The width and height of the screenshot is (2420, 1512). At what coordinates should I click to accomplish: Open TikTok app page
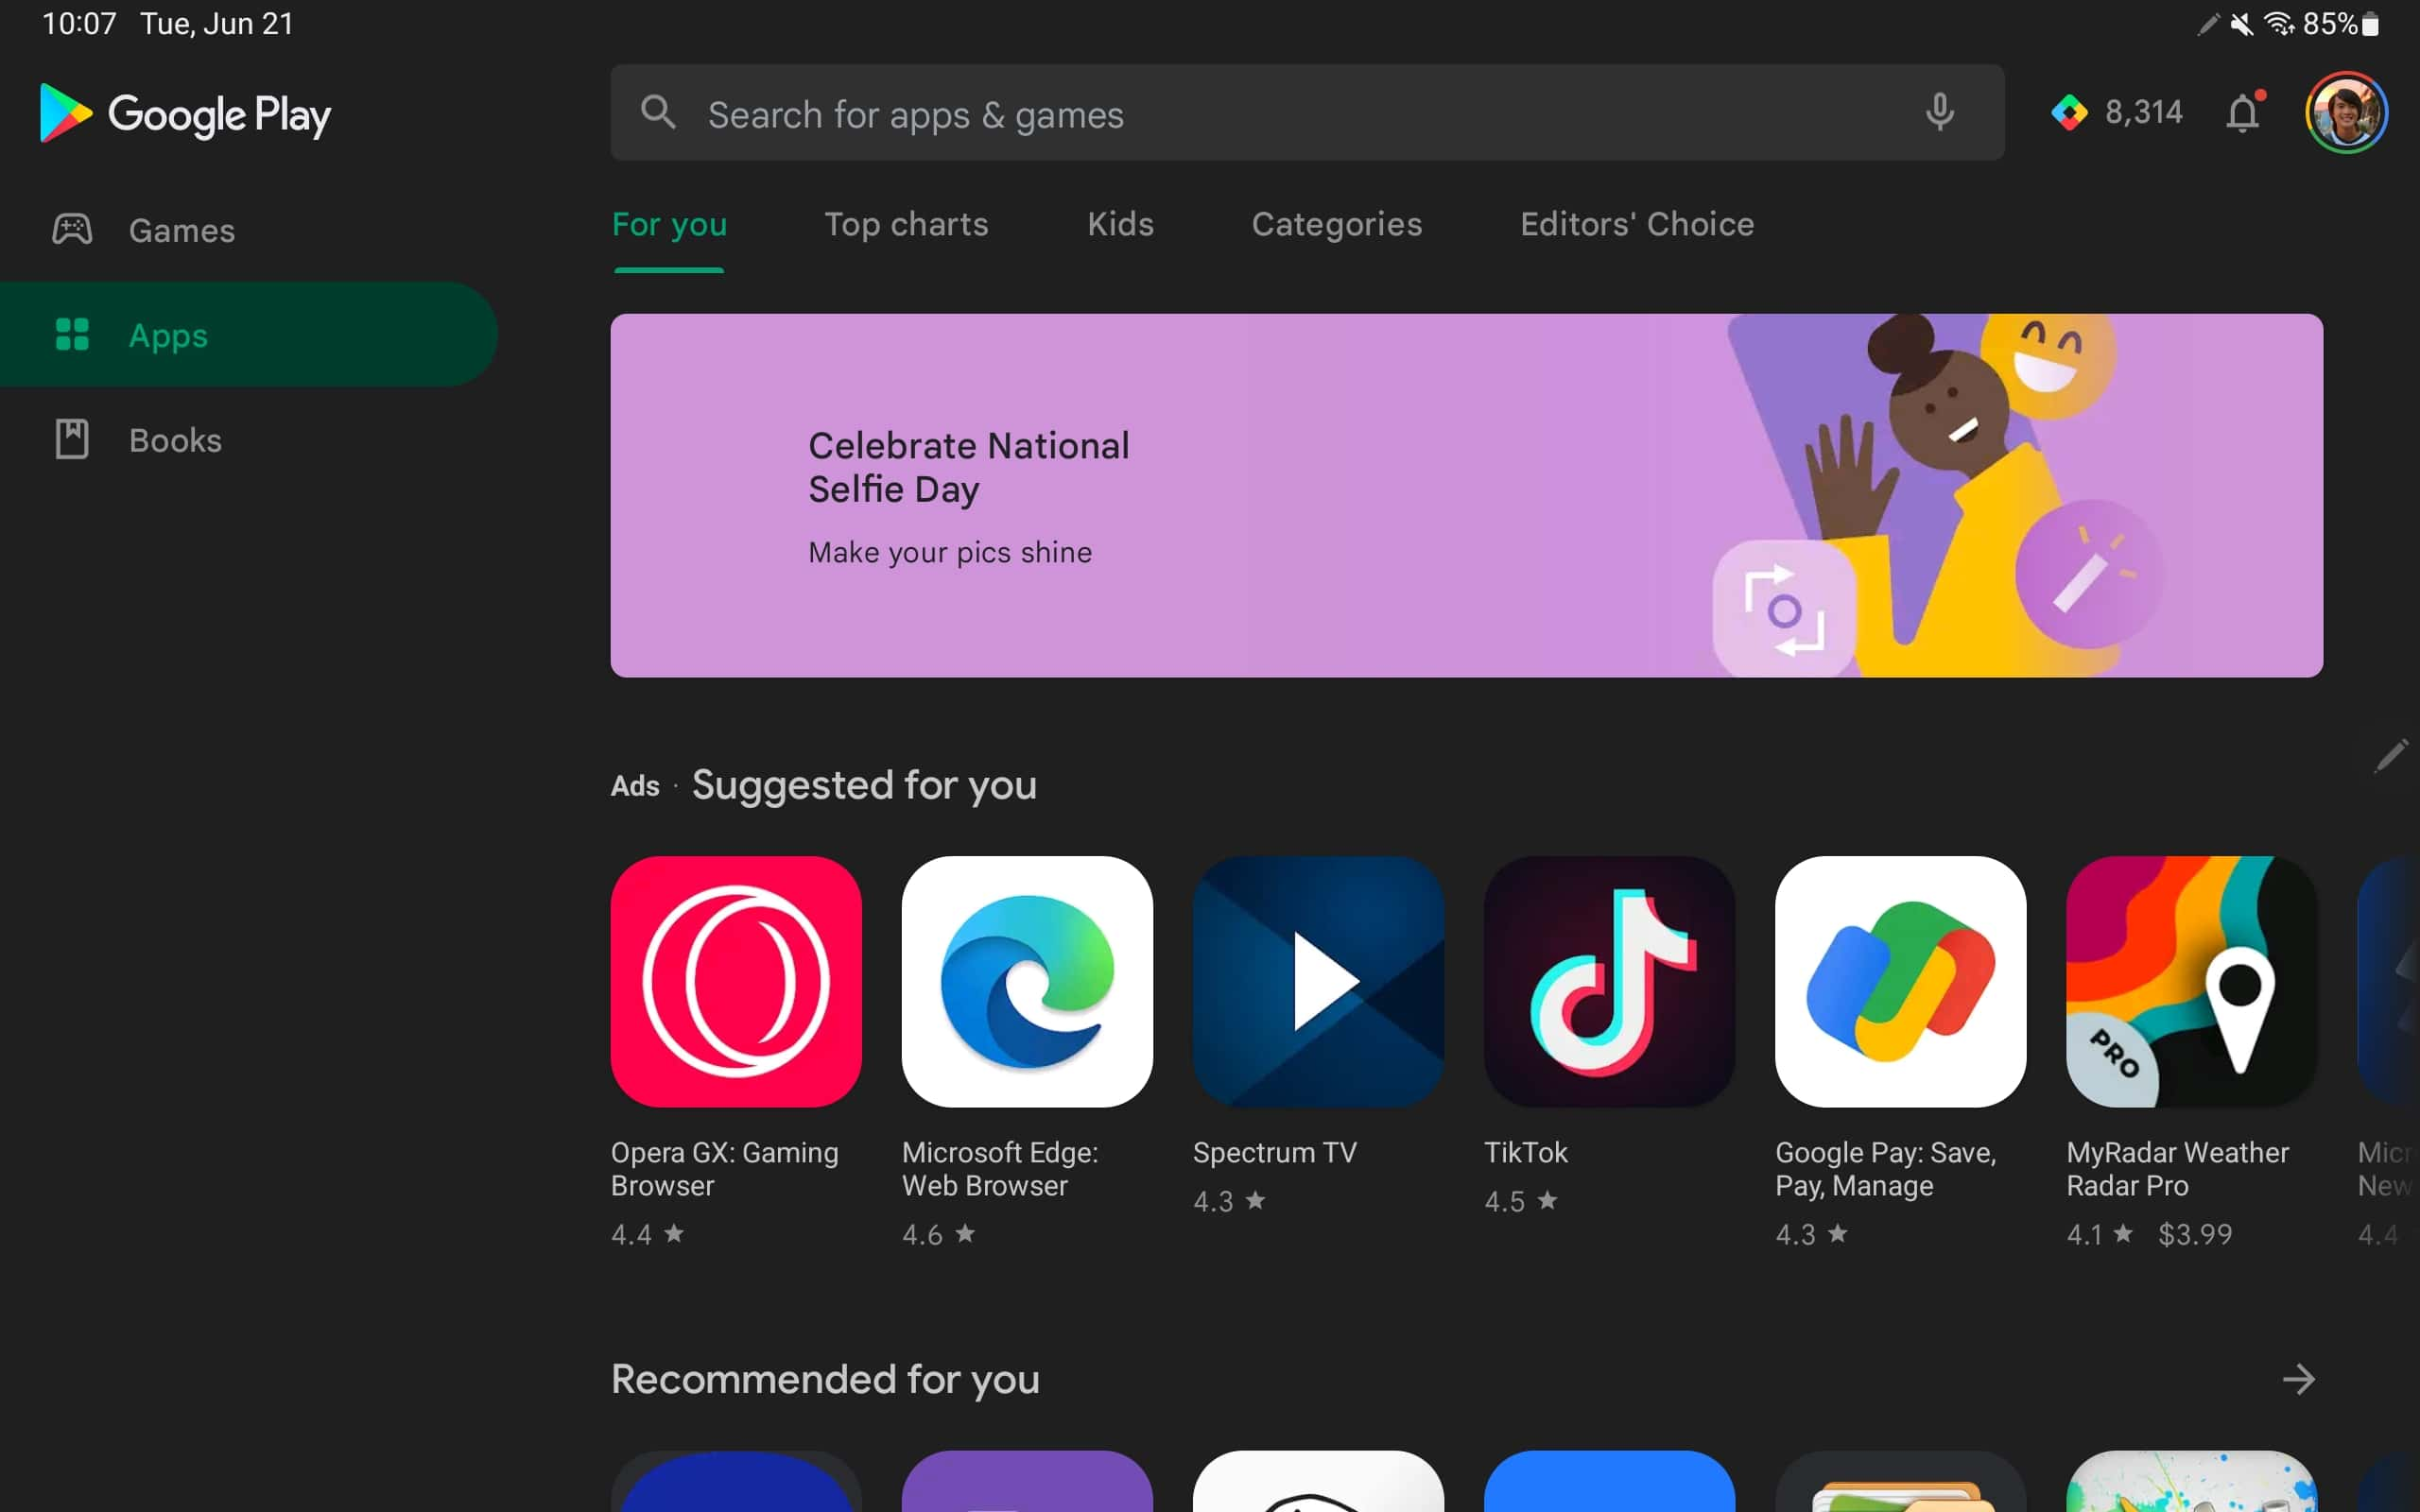1608,981
